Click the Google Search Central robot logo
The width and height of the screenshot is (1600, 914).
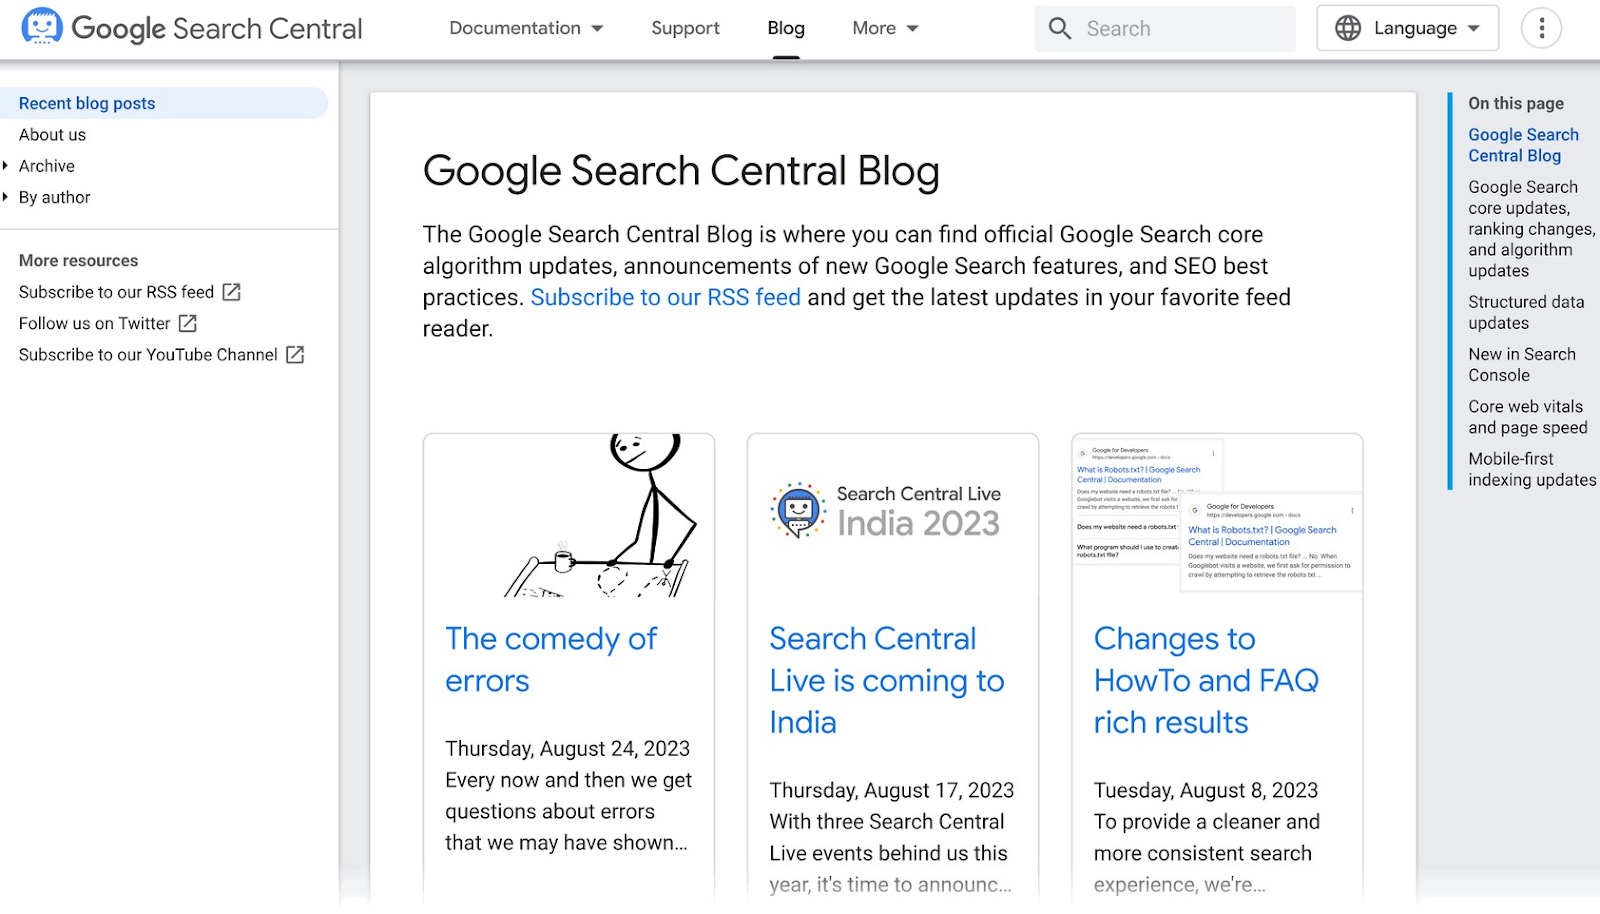(42, 27)
